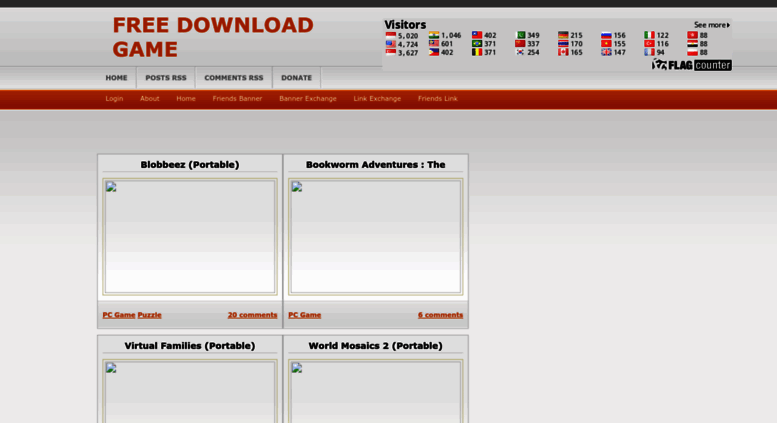The width and height of the screenshot is (777, 423).
Task: Click the Bookworm Adventures post thumbnail image
Action: click(x=376, y=237)
